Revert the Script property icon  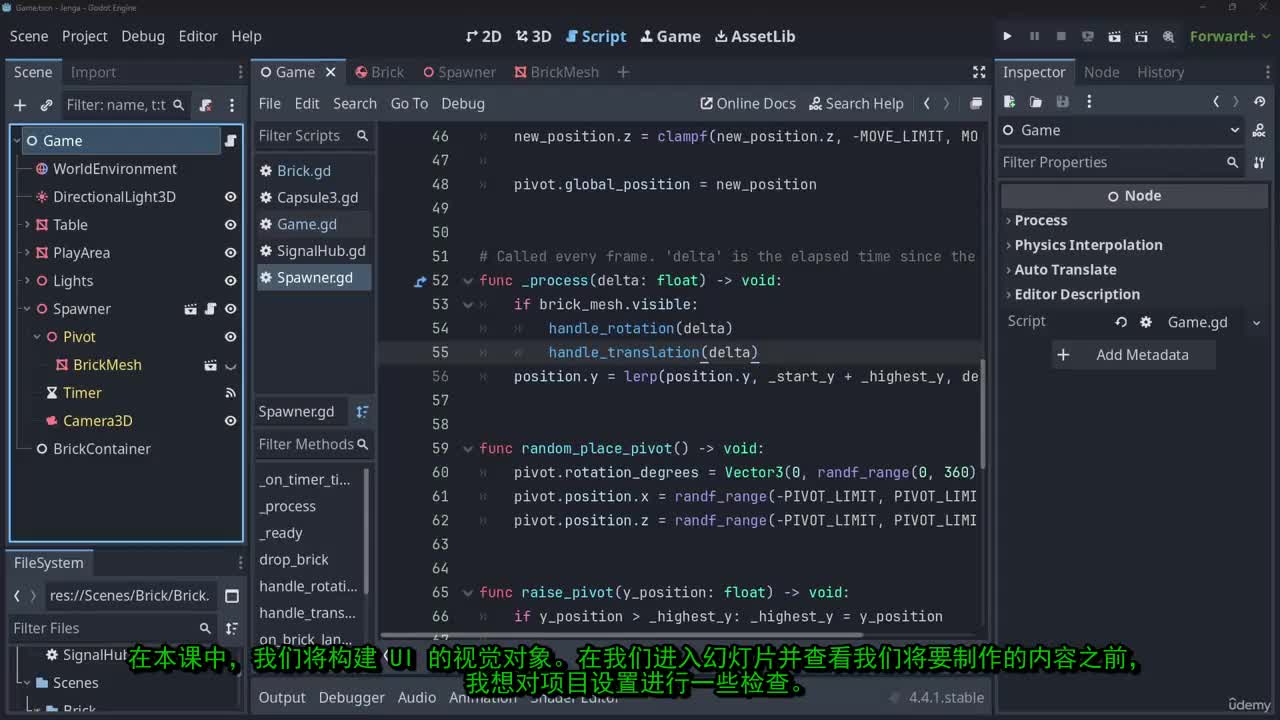(1121, 322)
